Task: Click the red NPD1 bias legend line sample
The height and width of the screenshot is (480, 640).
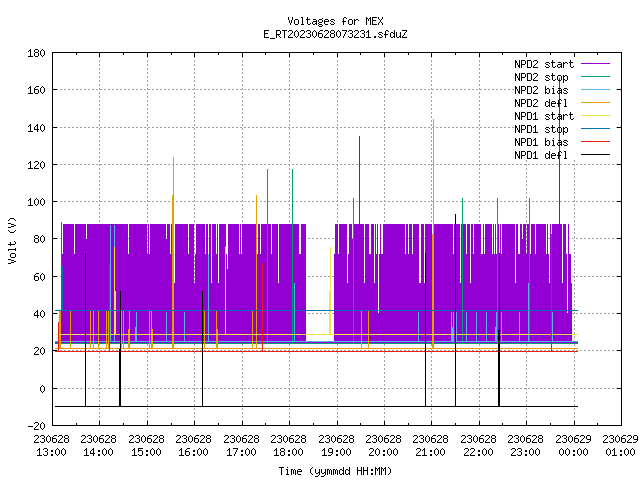Action: (x=595, y=142)
